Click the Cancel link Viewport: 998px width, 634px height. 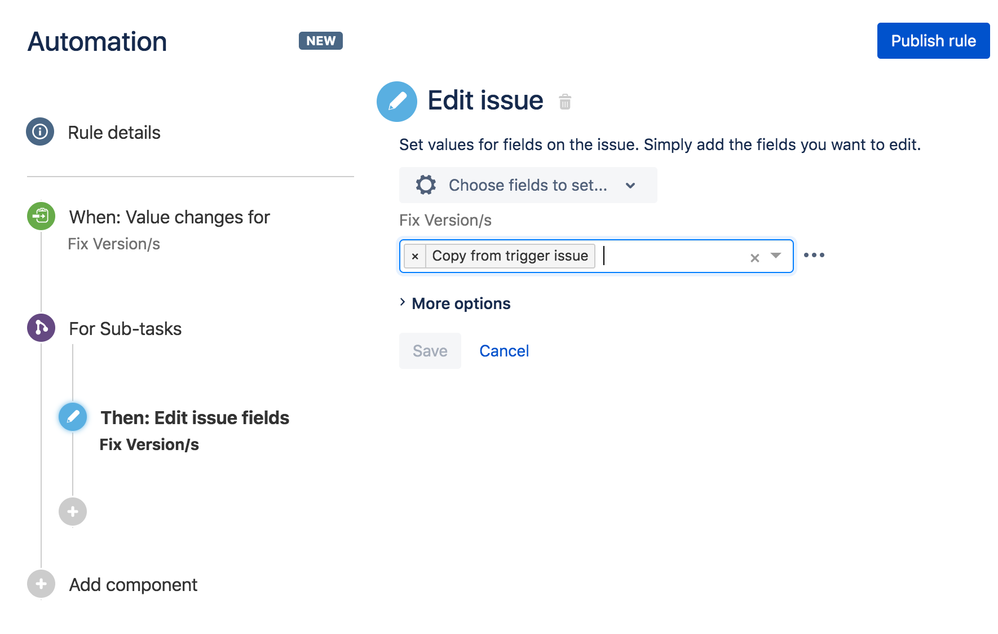point(503,351)
